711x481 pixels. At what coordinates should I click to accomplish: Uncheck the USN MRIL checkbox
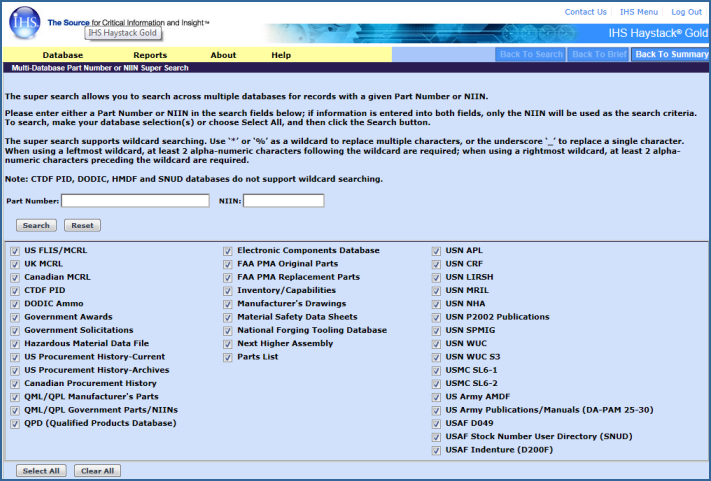pyautogui.click(x=436, y=291)
